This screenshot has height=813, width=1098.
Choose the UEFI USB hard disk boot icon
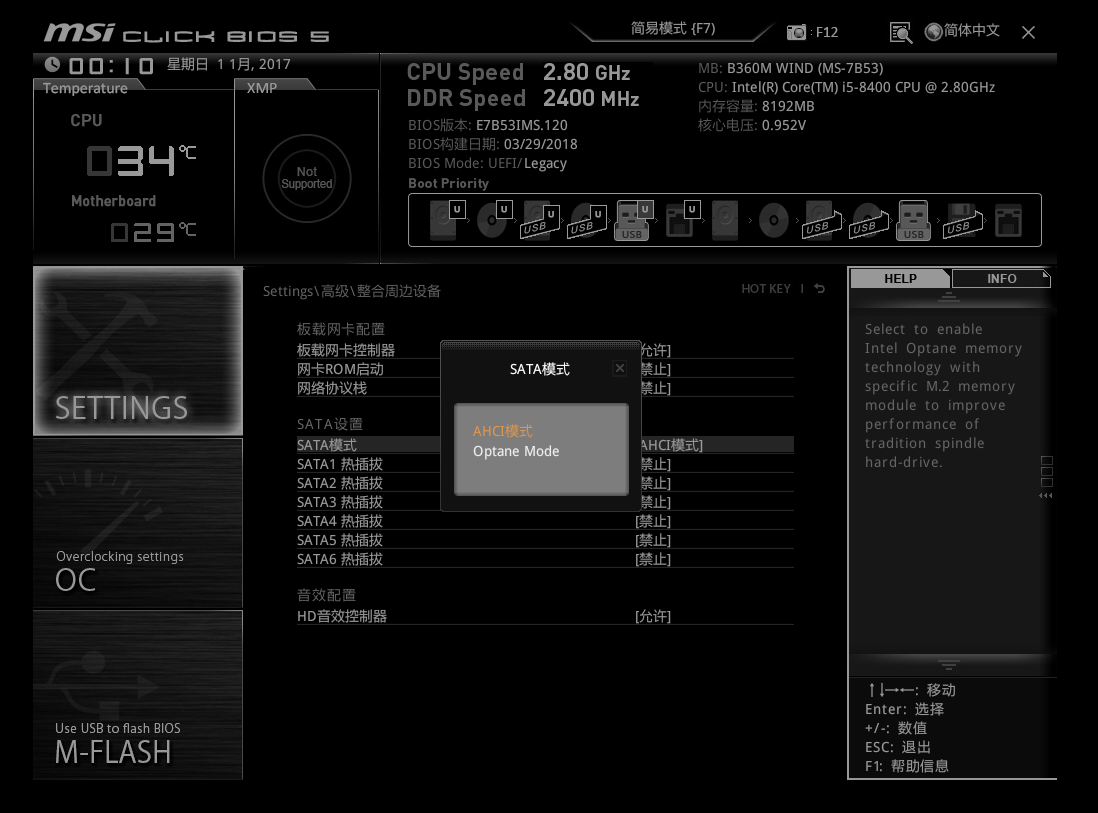tap(540, 221)
